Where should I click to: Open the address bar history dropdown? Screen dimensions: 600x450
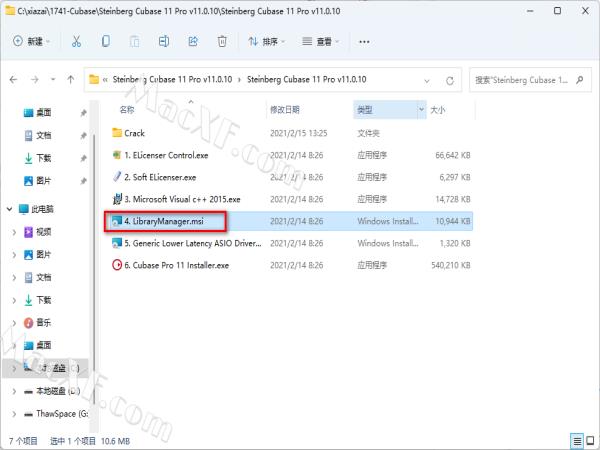tap(427, 80)
